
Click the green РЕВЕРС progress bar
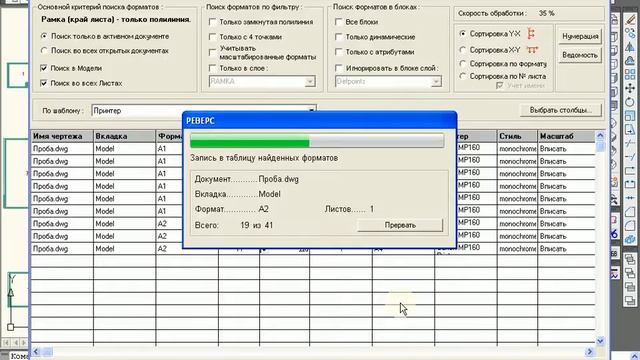(x=317, y=141)
